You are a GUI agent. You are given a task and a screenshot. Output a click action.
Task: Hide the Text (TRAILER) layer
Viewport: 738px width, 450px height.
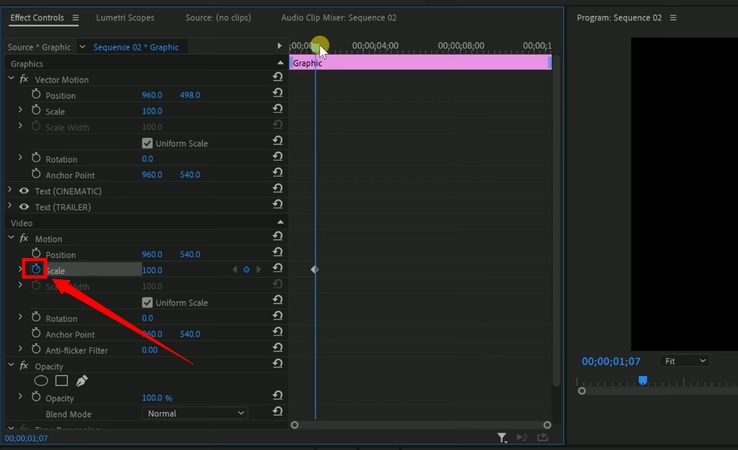[24, 207]
